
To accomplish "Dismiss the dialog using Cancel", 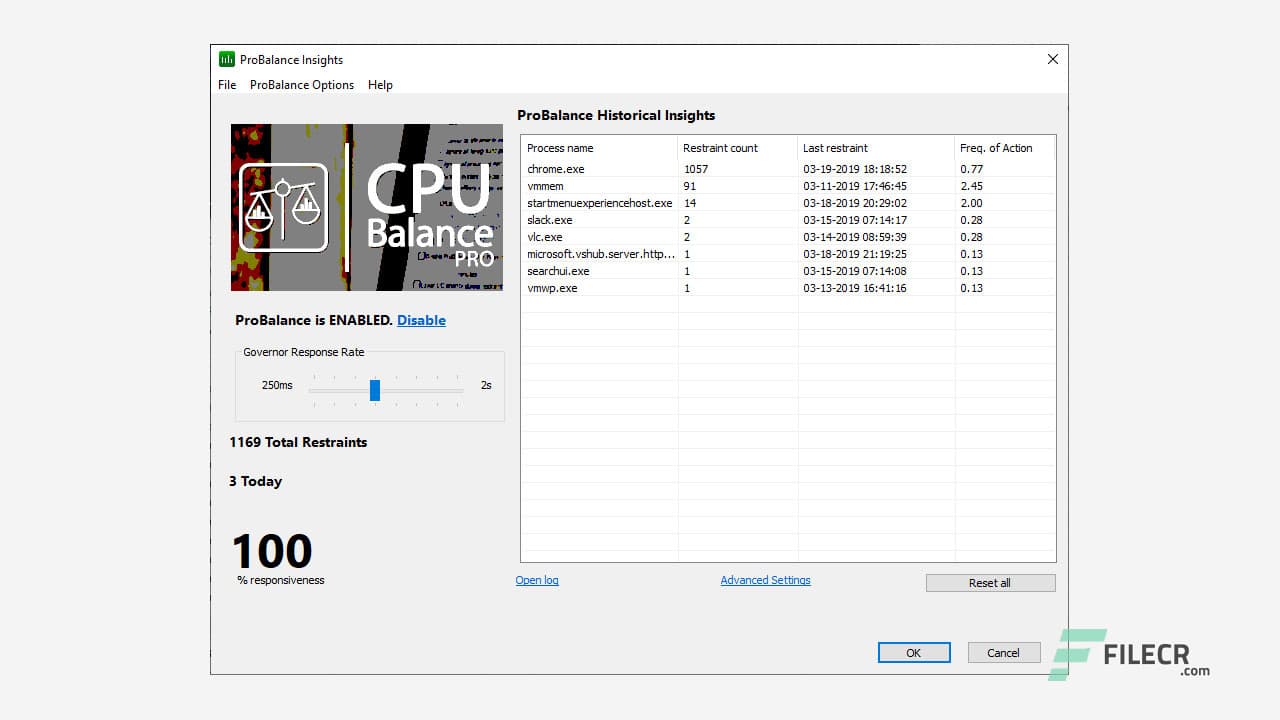I will 1003,652.
